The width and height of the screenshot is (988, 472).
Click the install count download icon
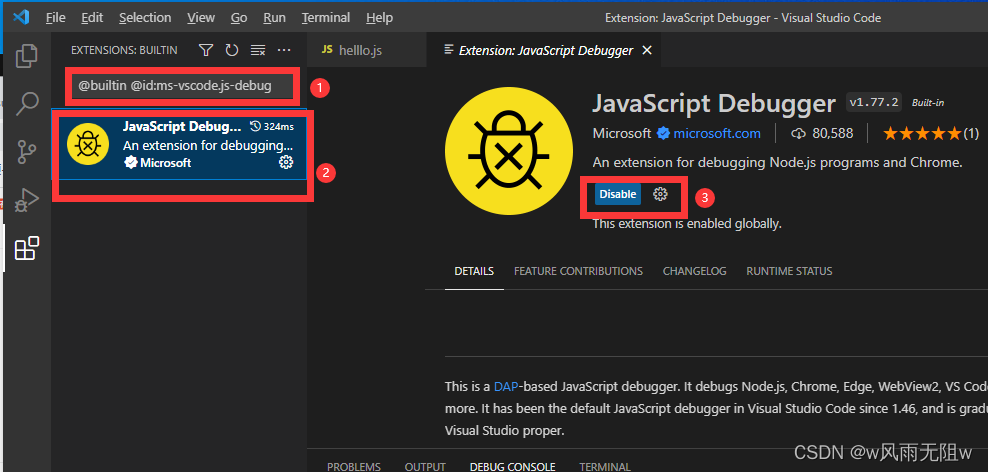798,134
